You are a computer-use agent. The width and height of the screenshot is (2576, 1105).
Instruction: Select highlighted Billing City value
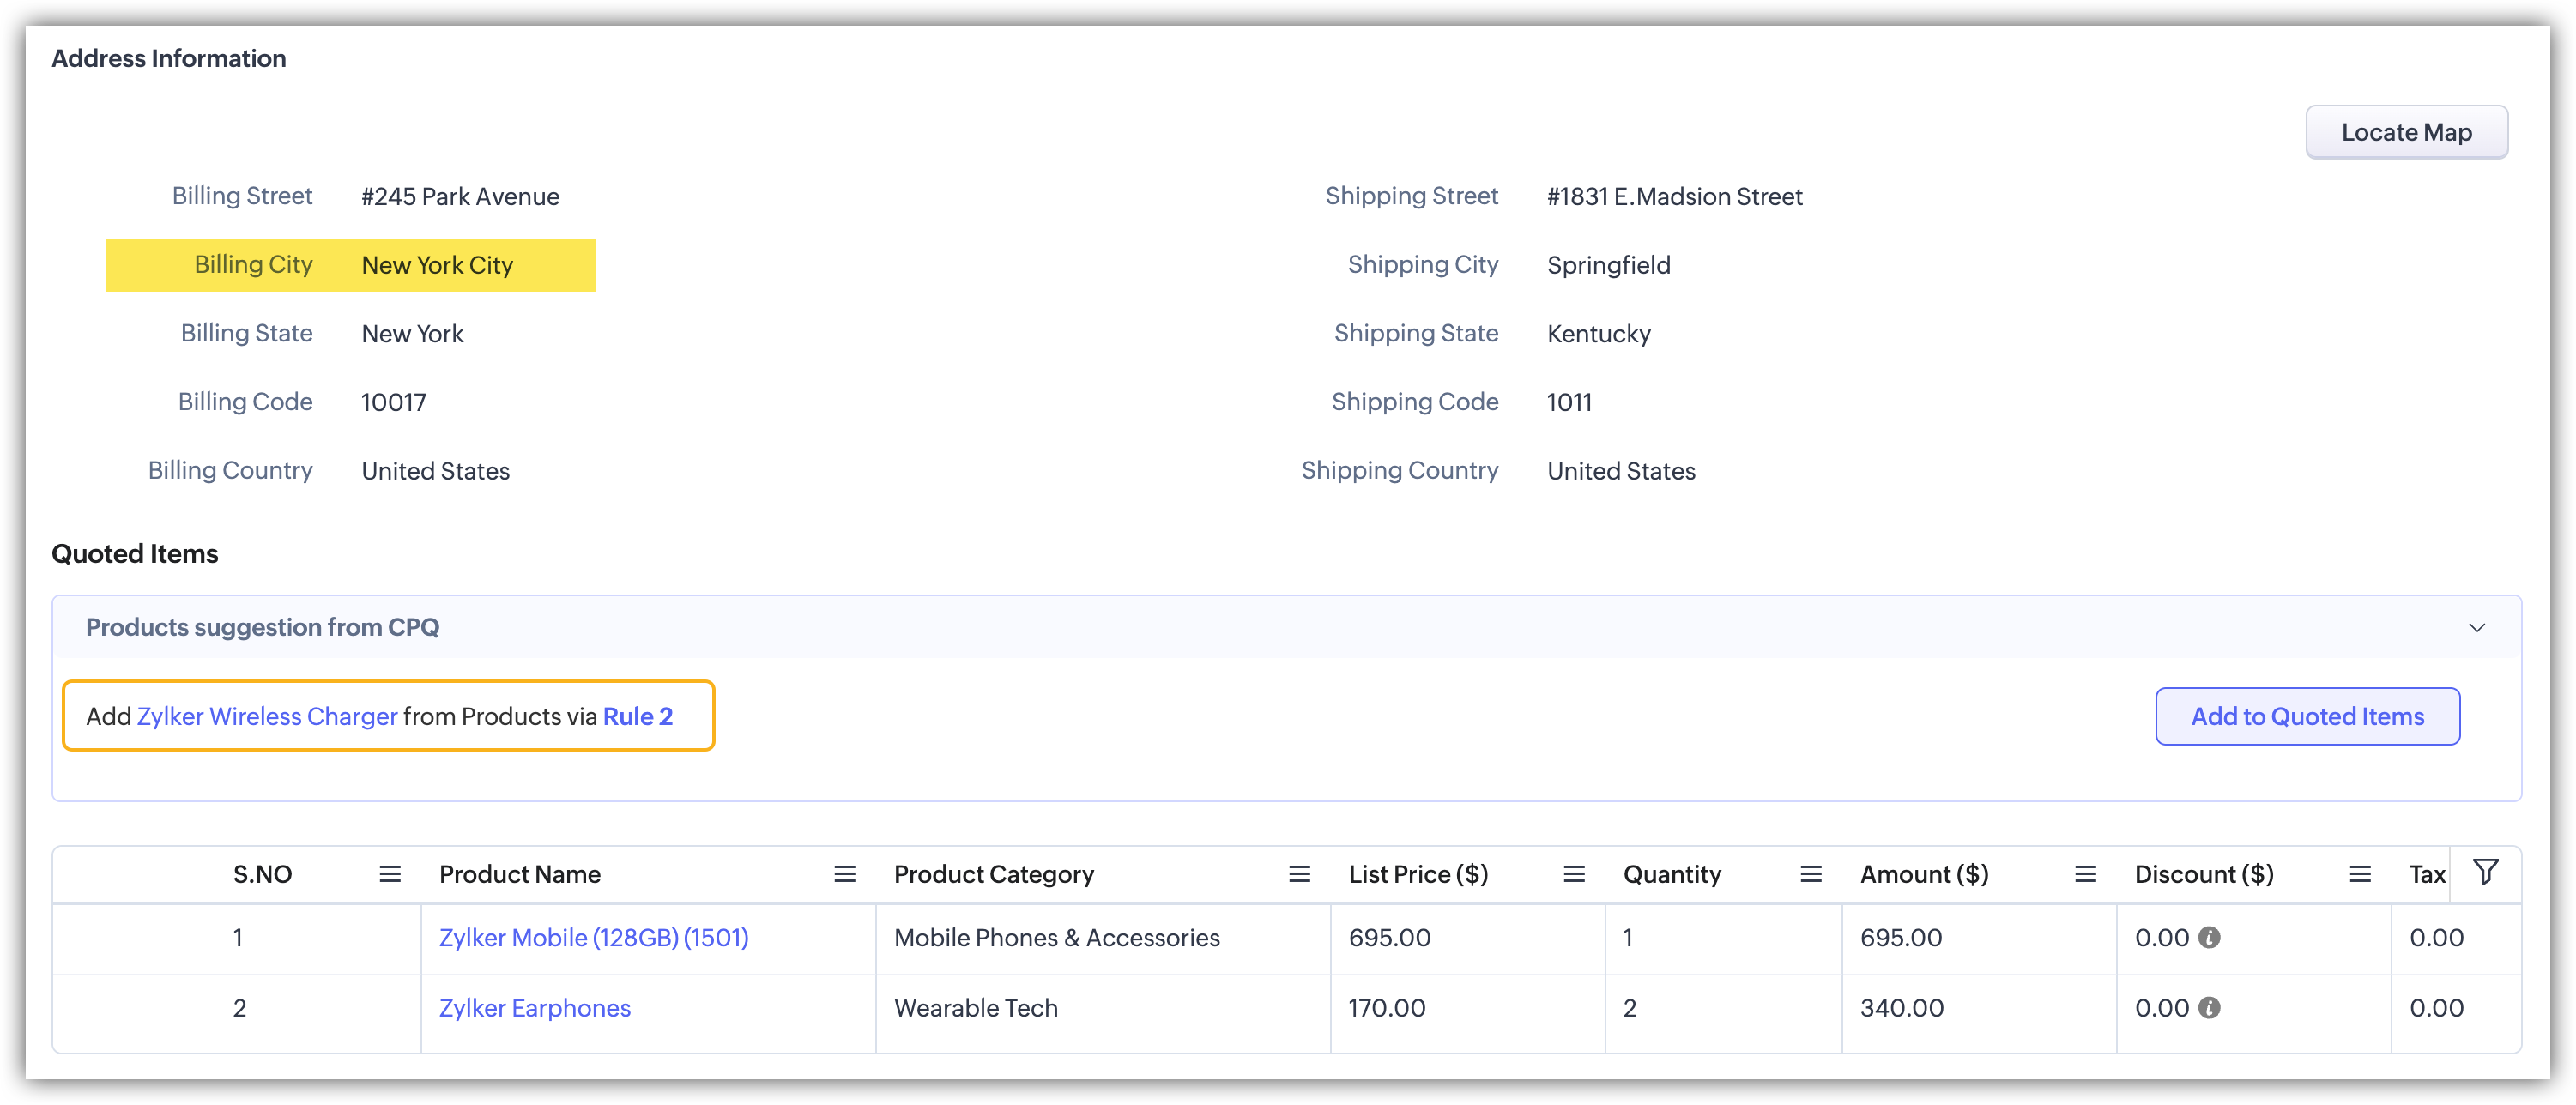click(x=437, y=265)
